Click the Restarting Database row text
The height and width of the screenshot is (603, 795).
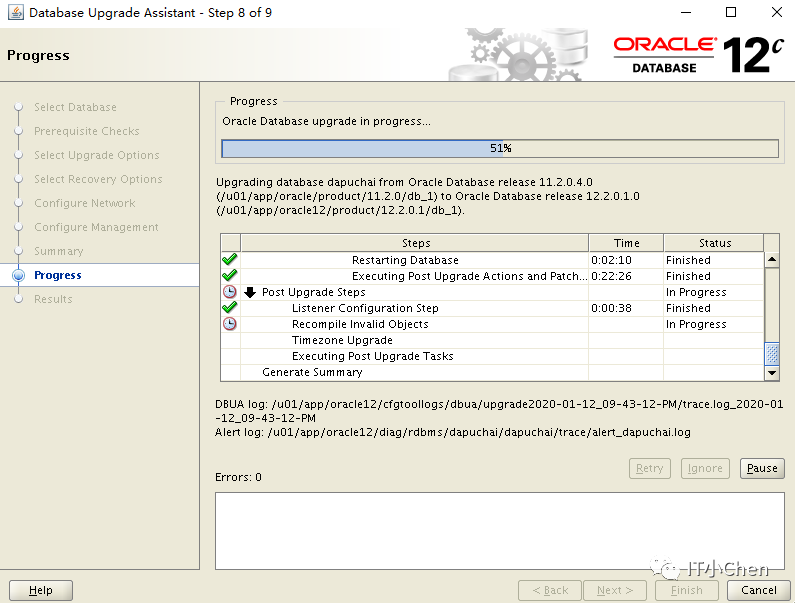(x=405, y=260)
